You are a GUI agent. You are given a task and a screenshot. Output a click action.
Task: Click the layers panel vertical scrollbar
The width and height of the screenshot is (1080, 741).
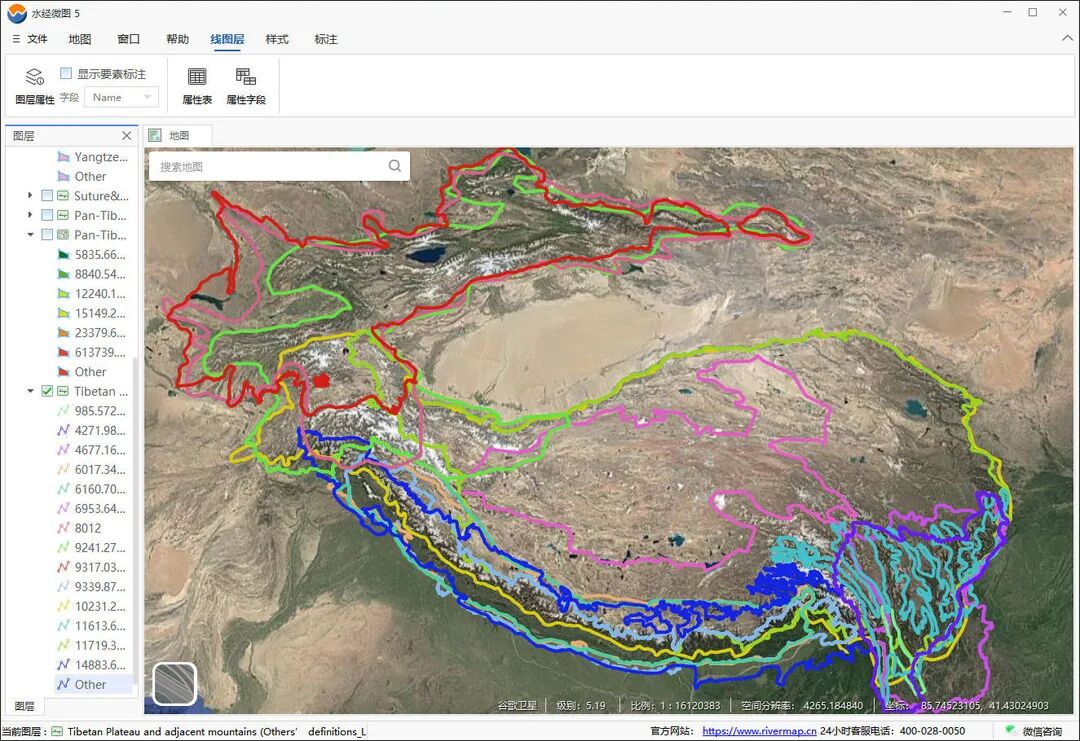pos(135,523)
